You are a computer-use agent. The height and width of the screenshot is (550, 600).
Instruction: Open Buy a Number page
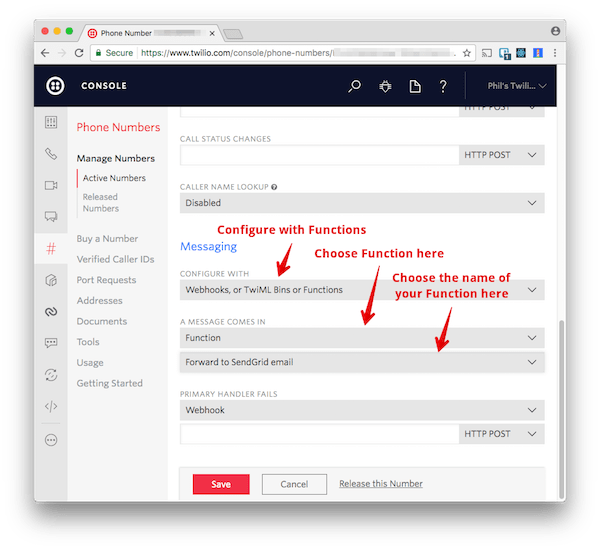pos(107,239)
